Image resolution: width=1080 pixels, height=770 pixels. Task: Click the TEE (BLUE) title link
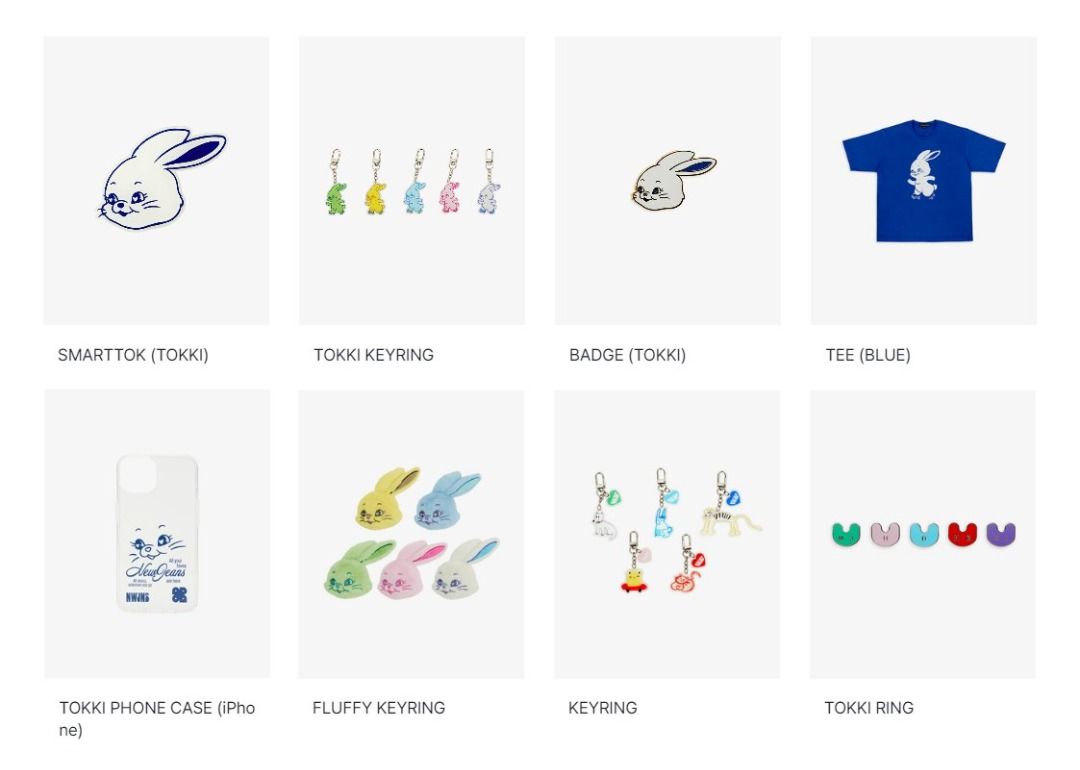click(x=868, y=355)
